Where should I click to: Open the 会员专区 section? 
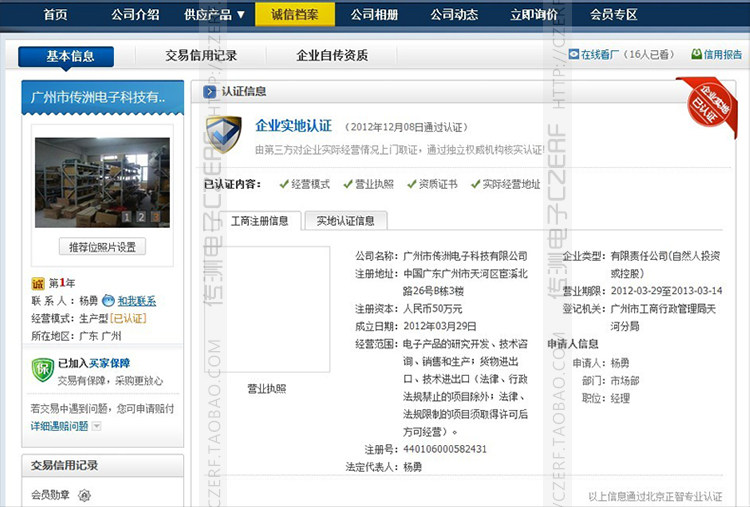[x=614, y=14]
